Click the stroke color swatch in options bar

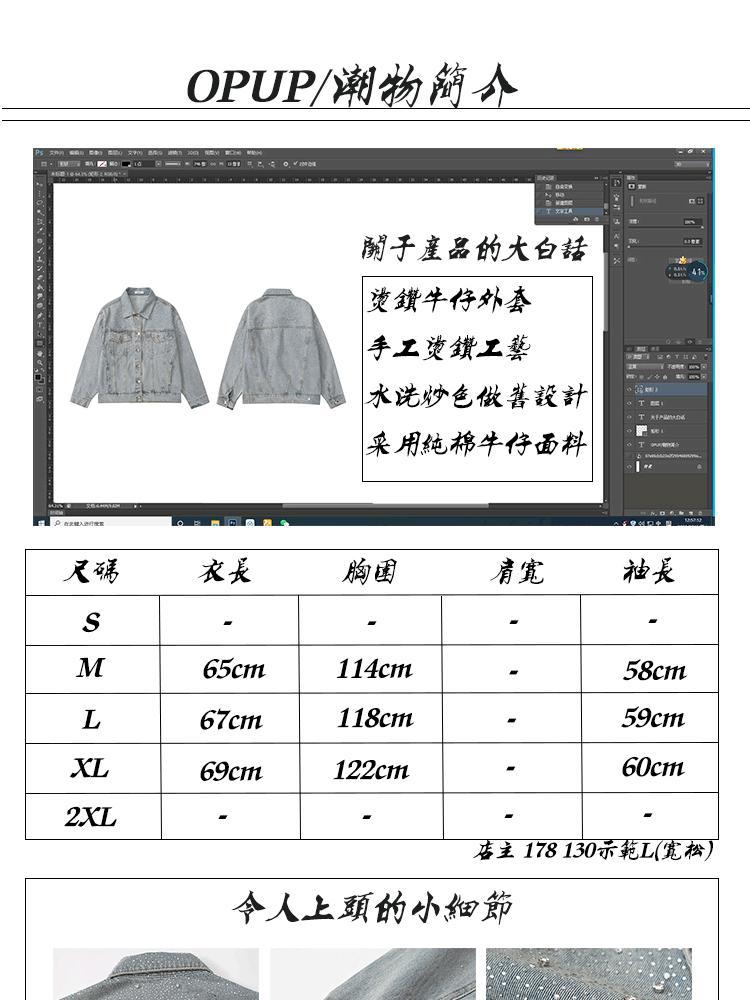click(126, 163)
